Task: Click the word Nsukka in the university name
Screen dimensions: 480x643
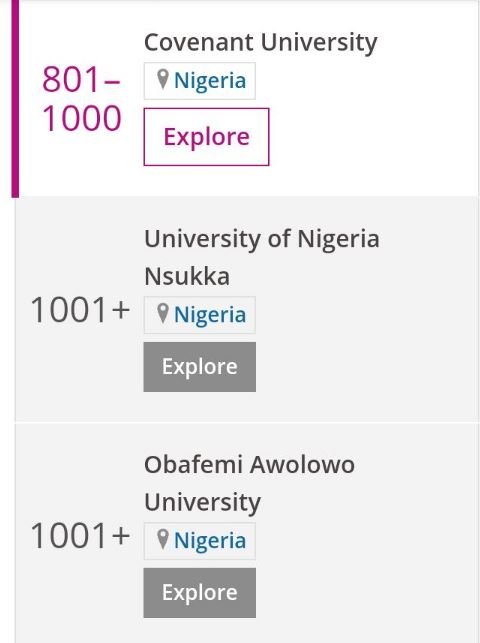Action: point(187,276)
